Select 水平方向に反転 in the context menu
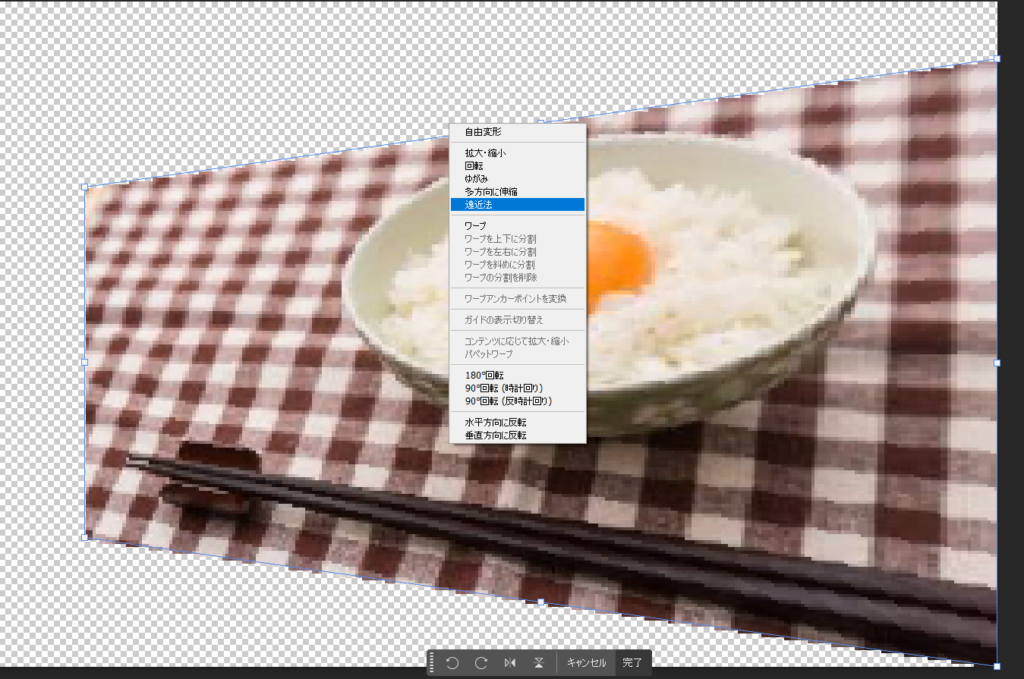Screen dimensions: 1024x679 point(495,423)
